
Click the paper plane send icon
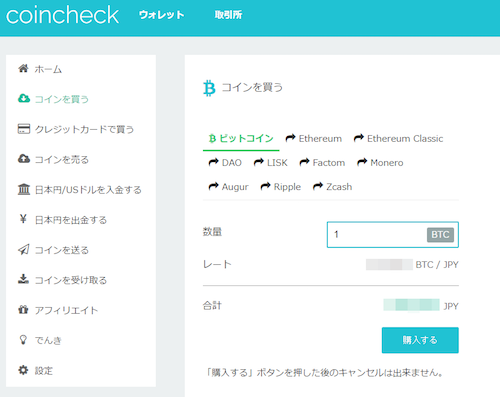point(23,249)
